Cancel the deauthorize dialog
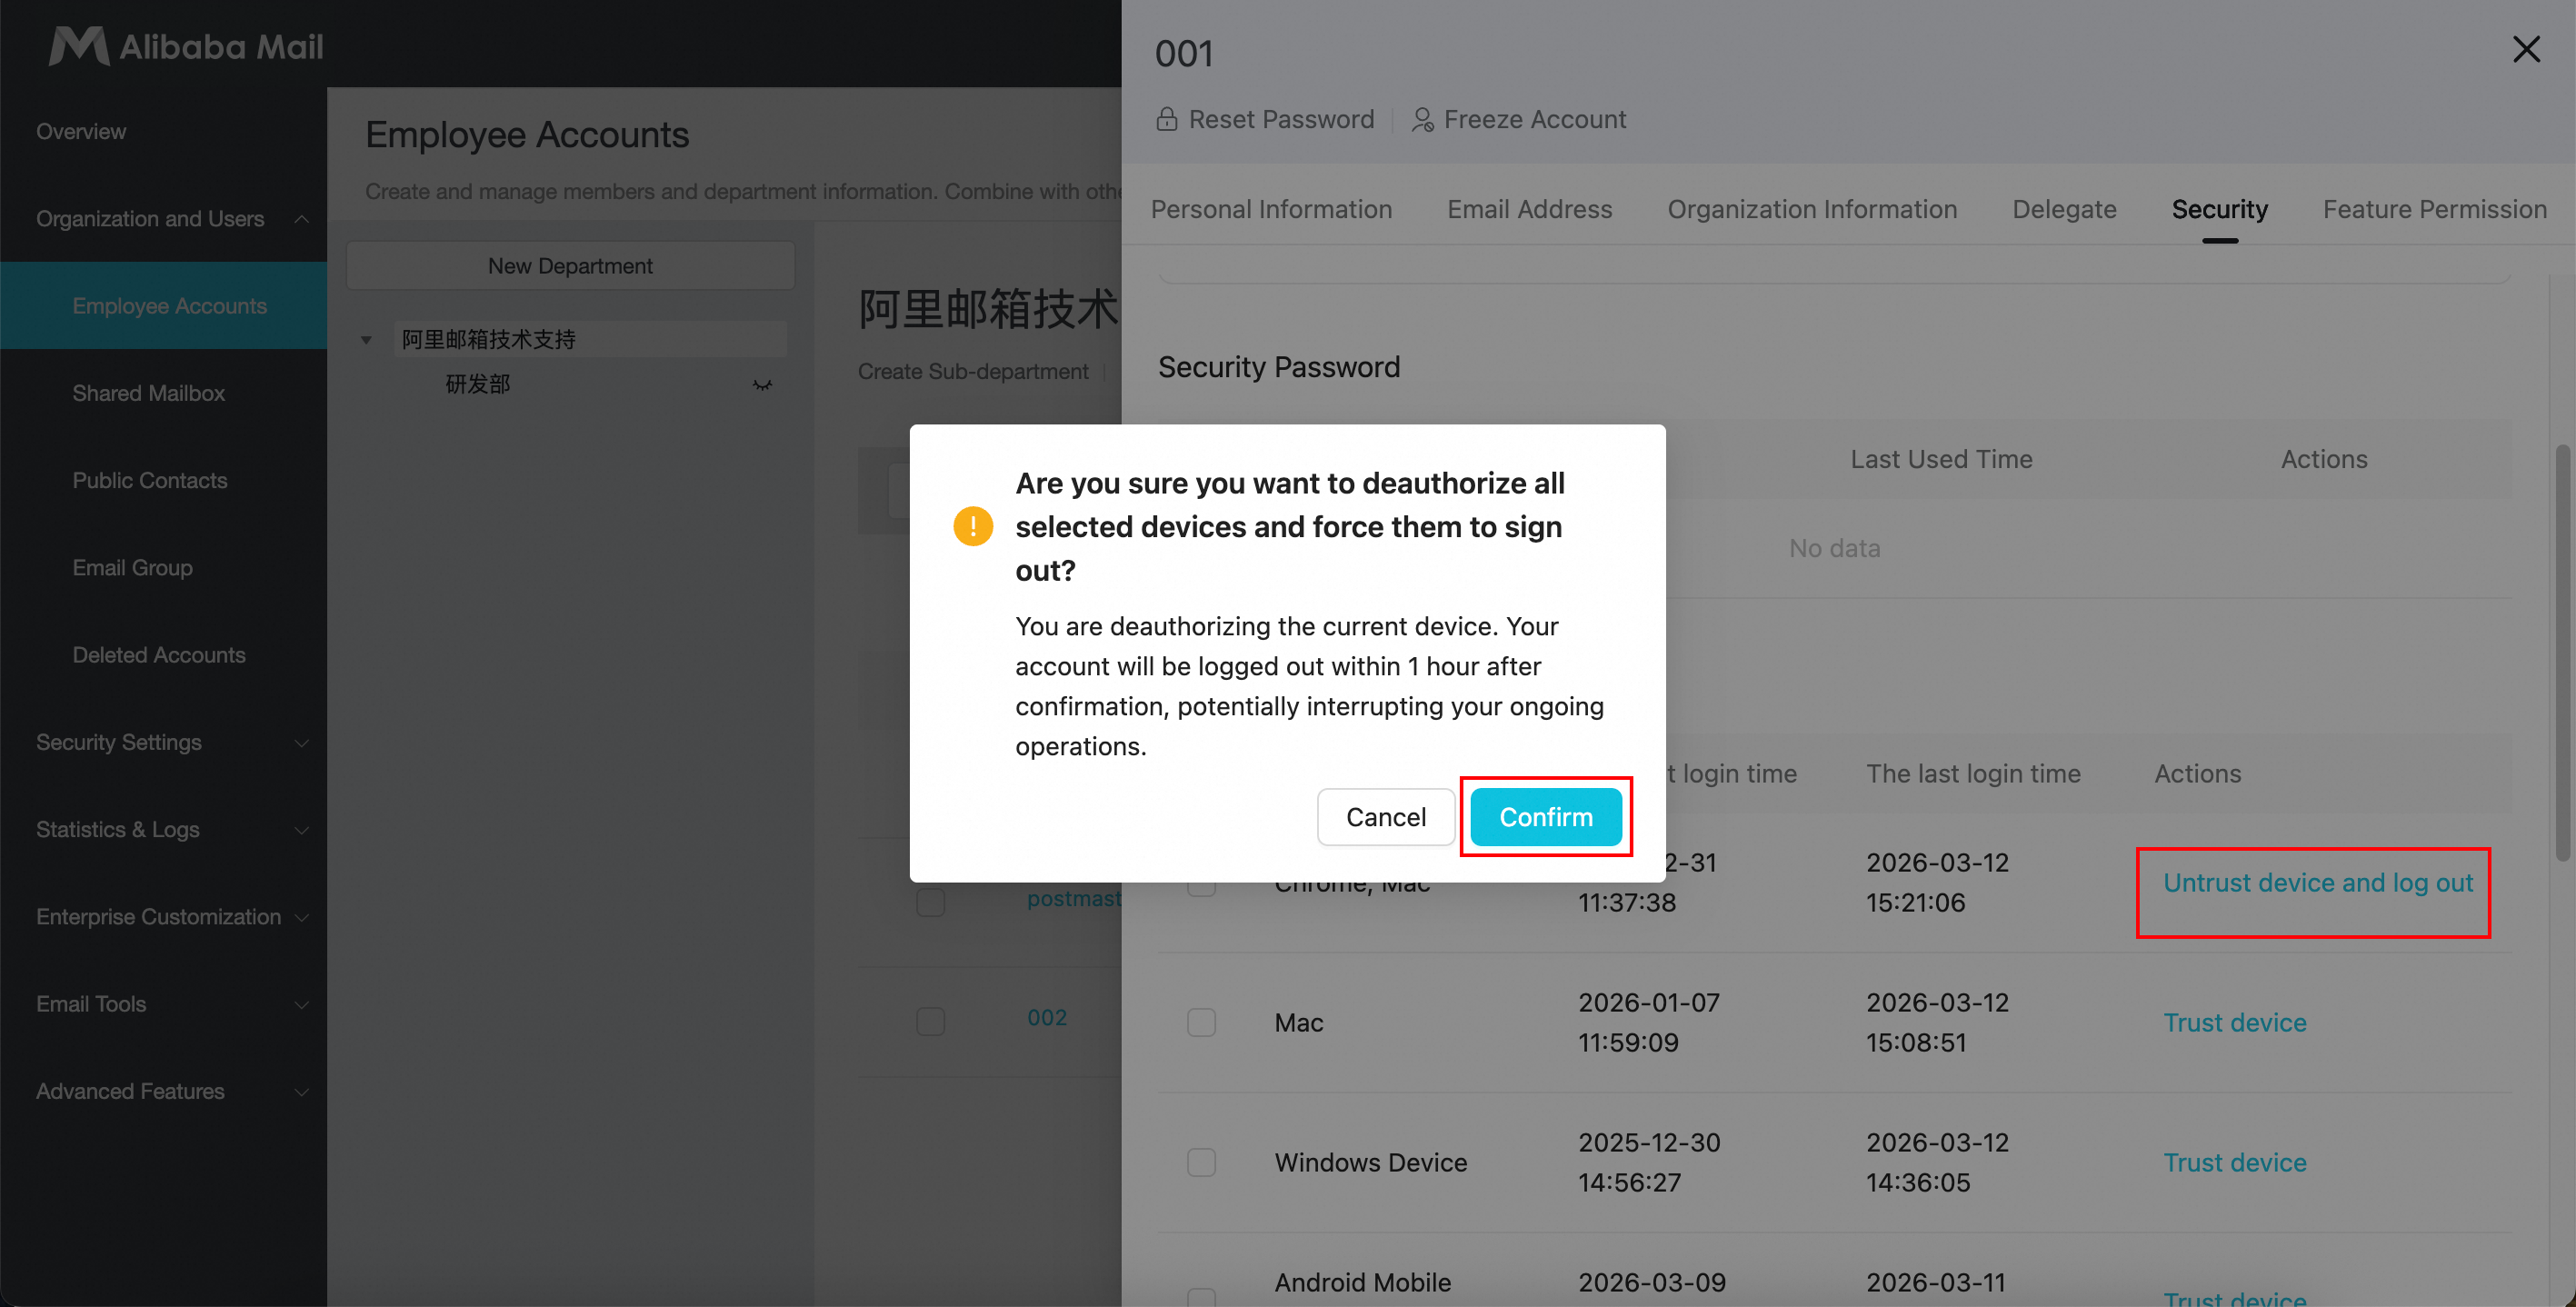Screen dimensions: 2576x1307 [1385, 816]
